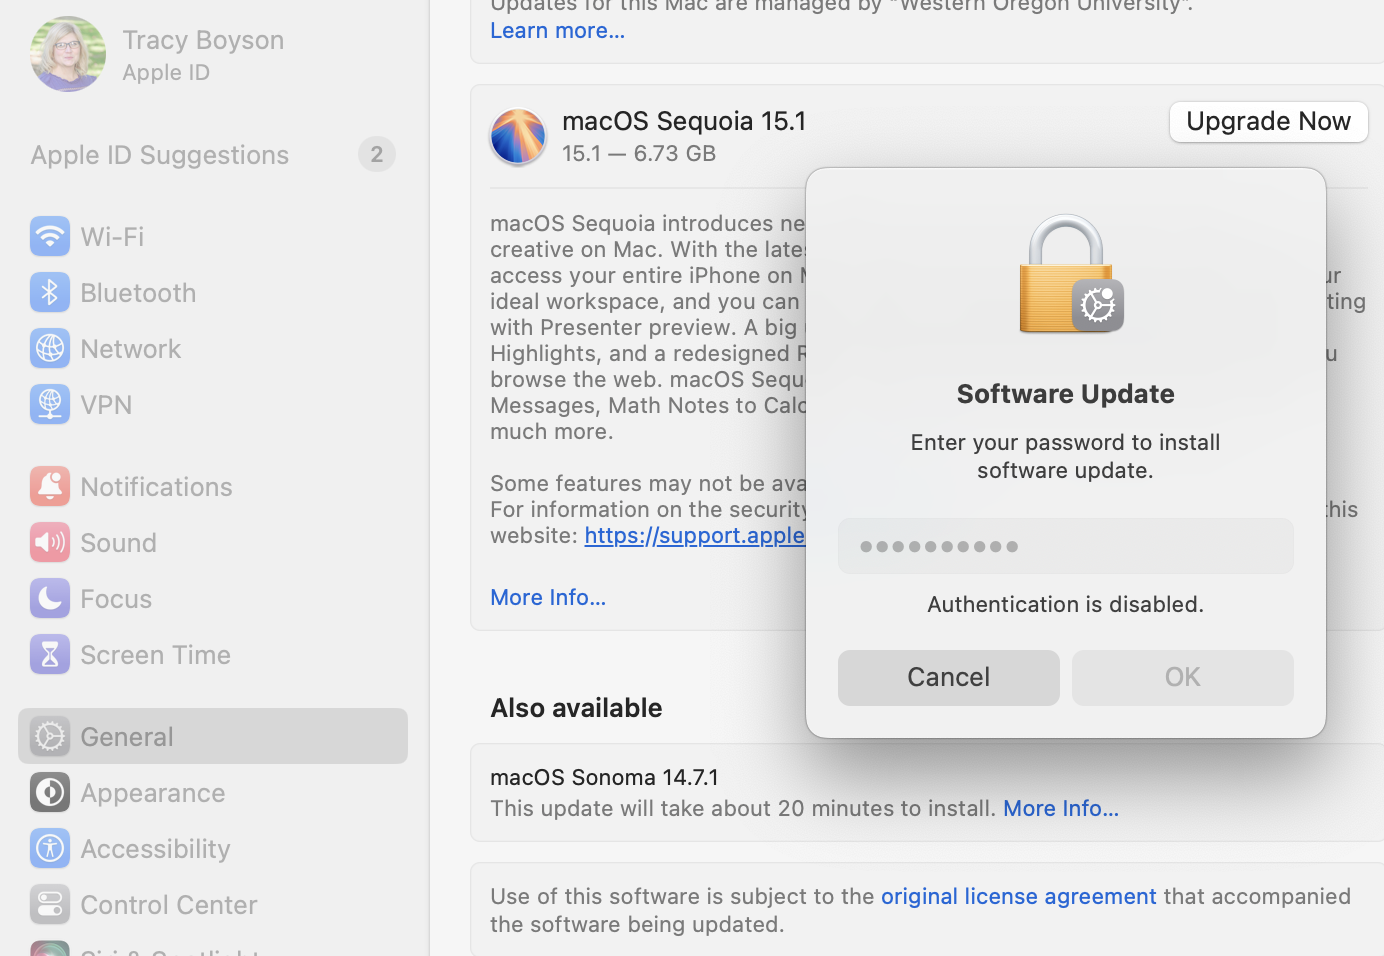Click the 15.1 — 6.73 GB text
1384x956 pixels.
click(x=639, y=153)
